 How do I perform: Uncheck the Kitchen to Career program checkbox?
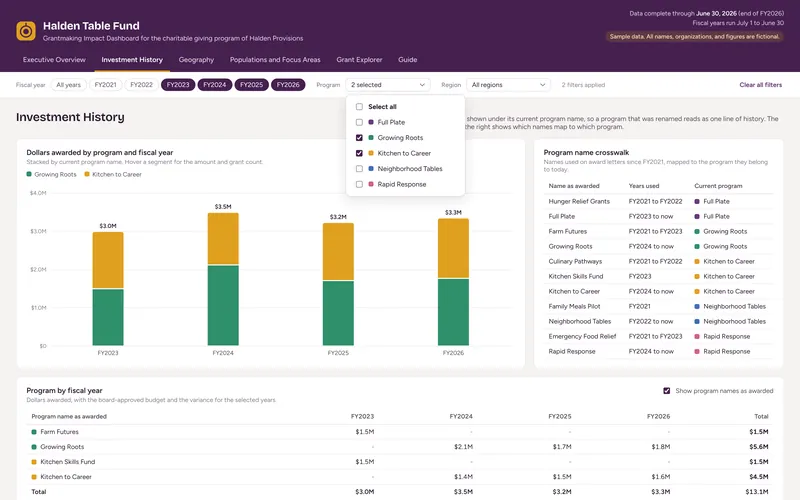point(359,153)
